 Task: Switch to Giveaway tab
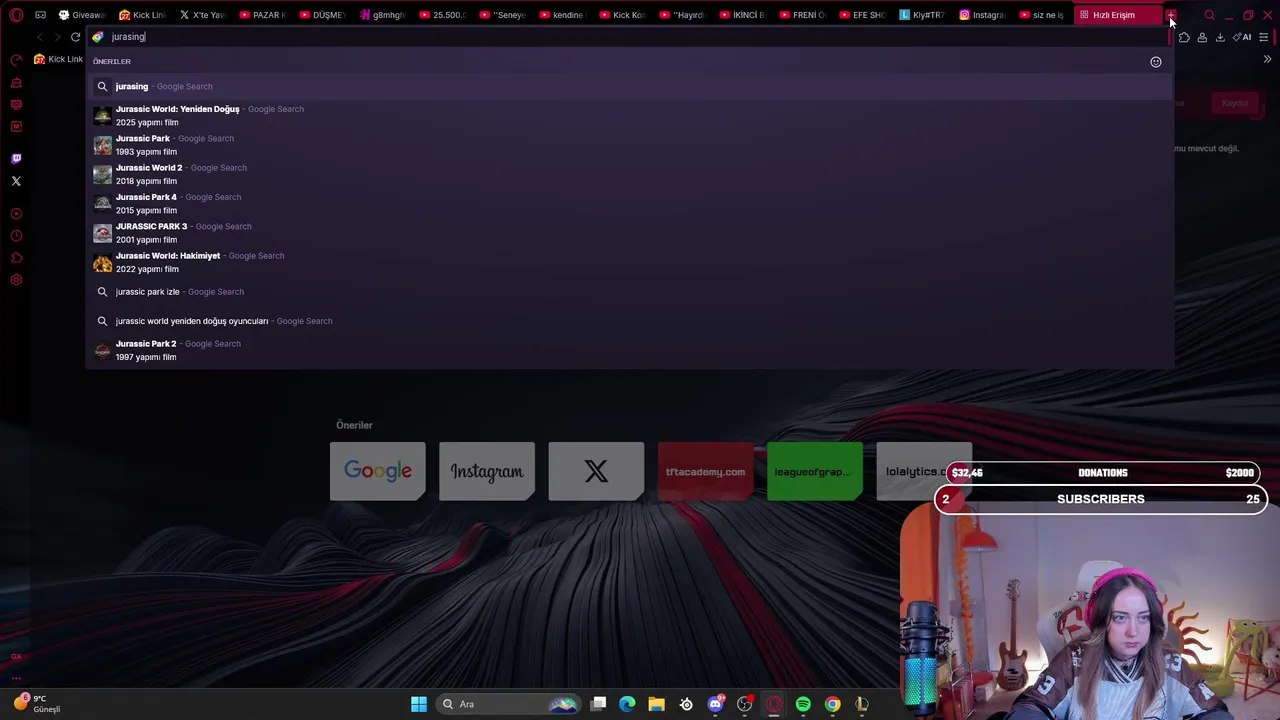coord(82,15)
